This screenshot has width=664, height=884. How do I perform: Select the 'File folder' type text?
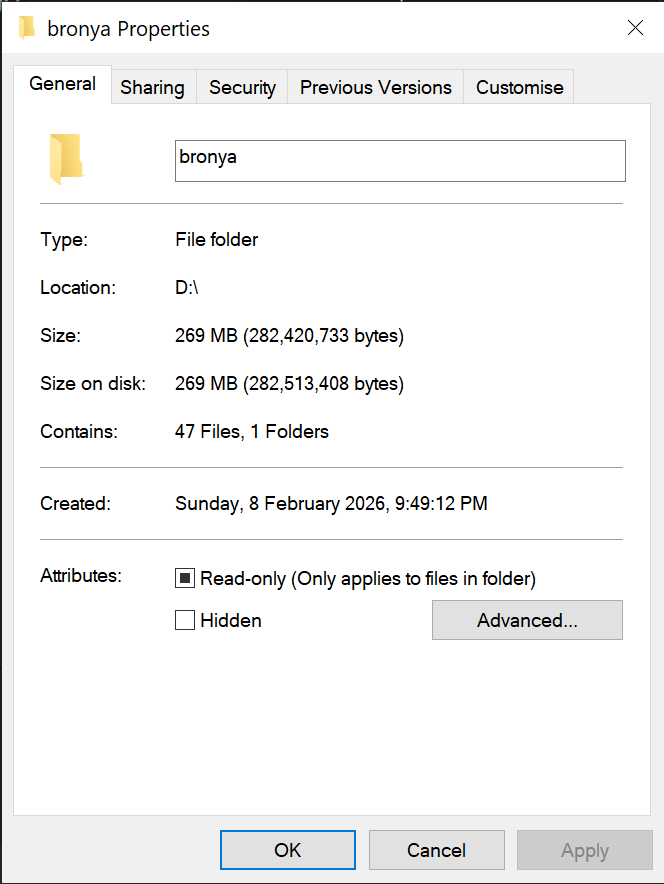[216, 240]
